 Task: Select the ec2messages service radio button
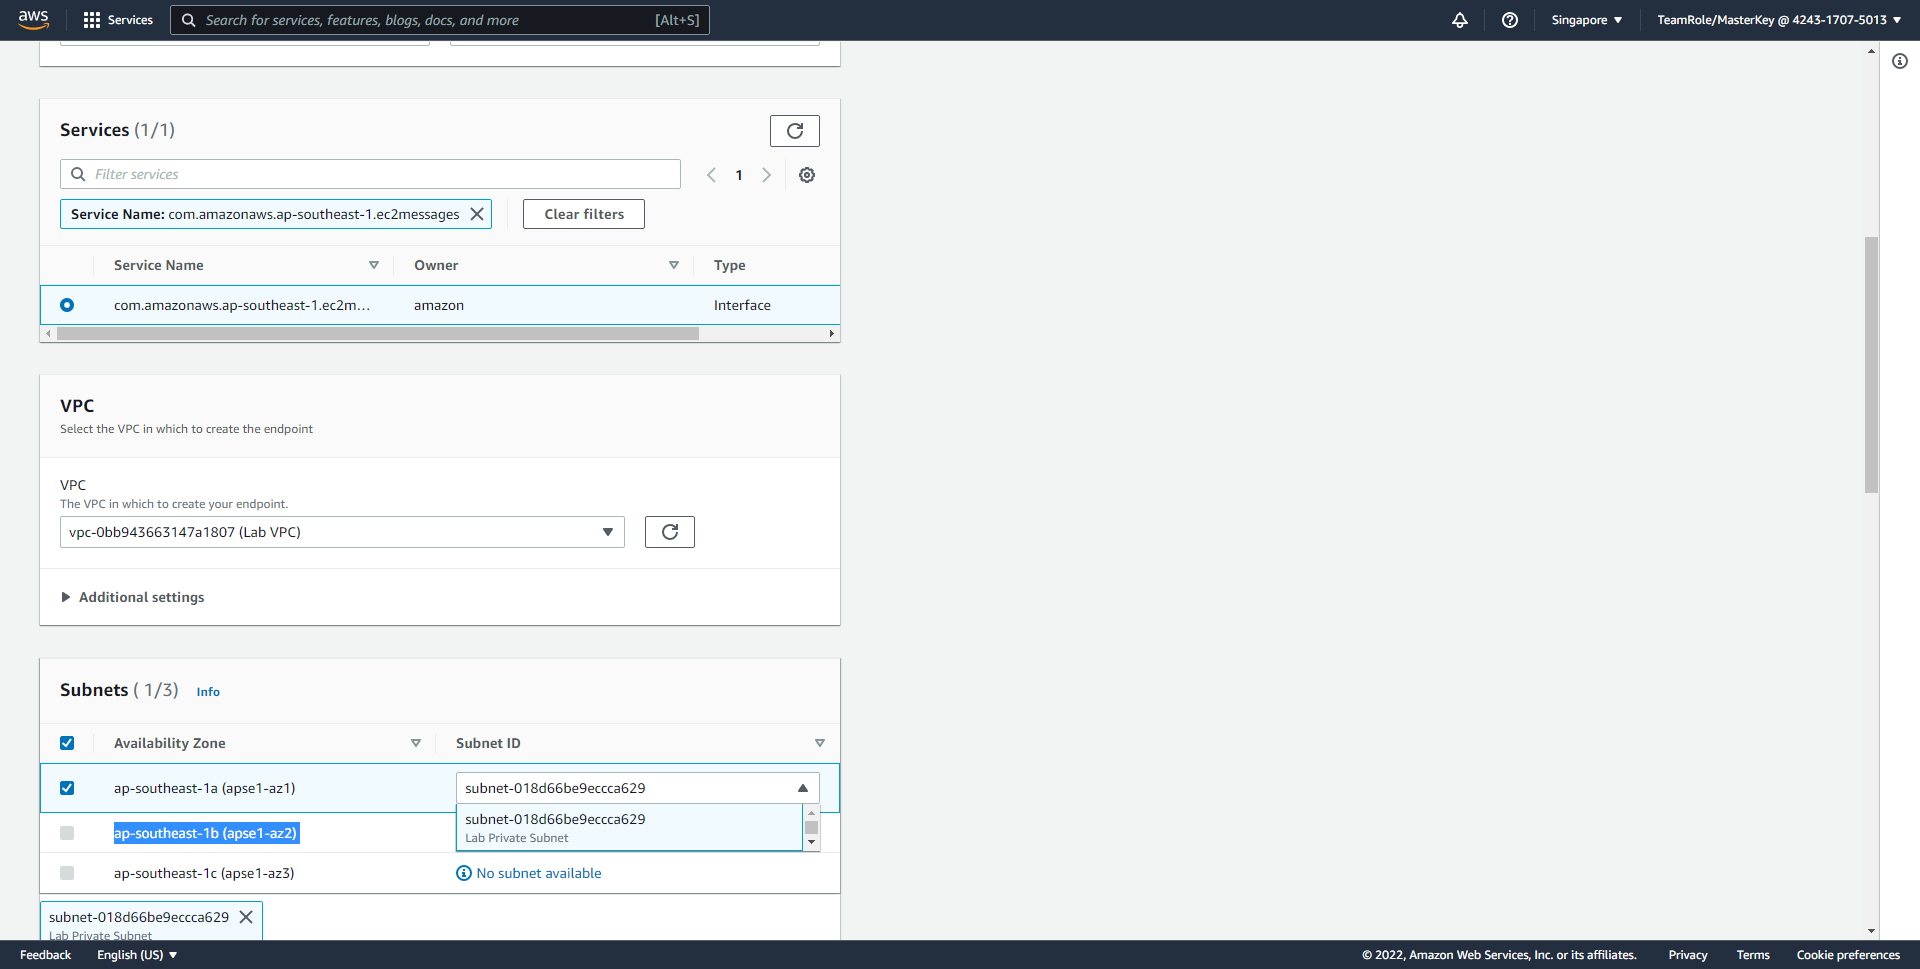tap(67, 305)
